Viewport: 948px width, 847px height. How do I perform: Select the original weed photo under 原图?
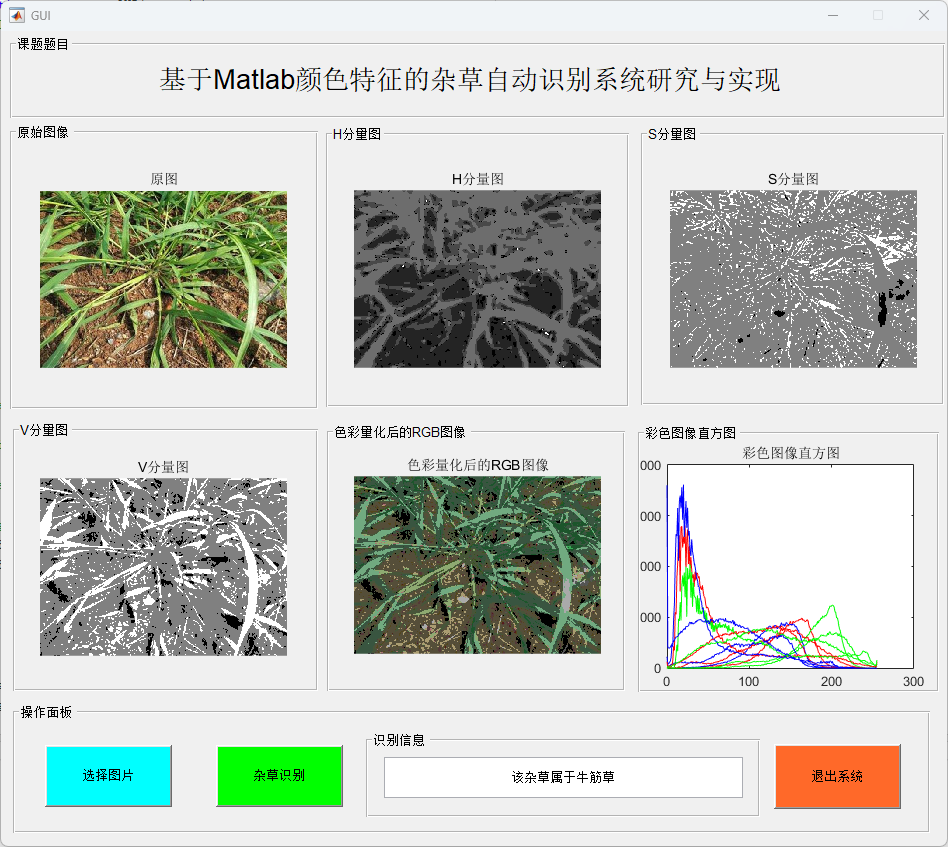click(x=163, y=280)
